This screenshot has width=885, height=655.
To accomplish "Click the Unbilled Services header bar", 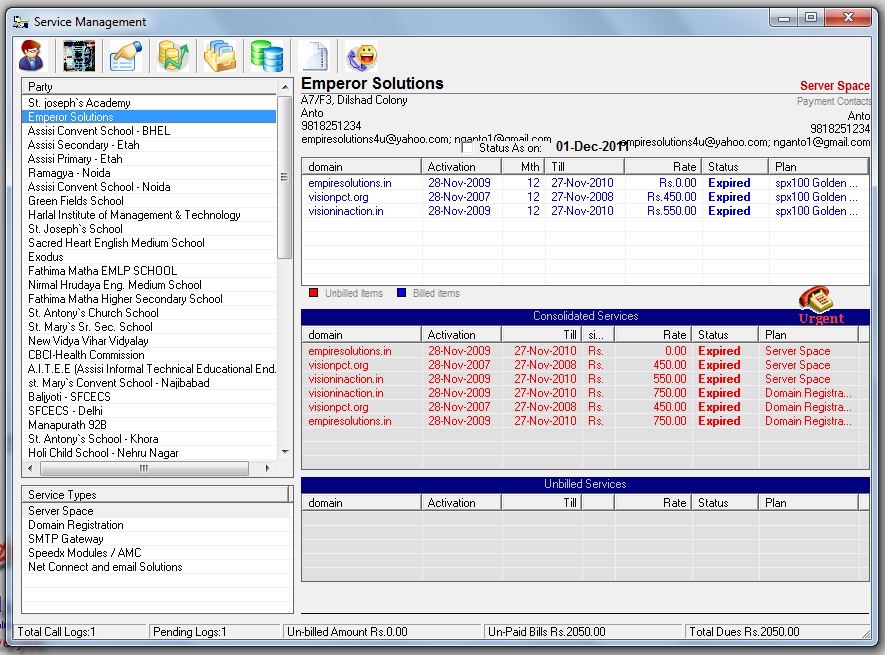I will coord(585,484).
